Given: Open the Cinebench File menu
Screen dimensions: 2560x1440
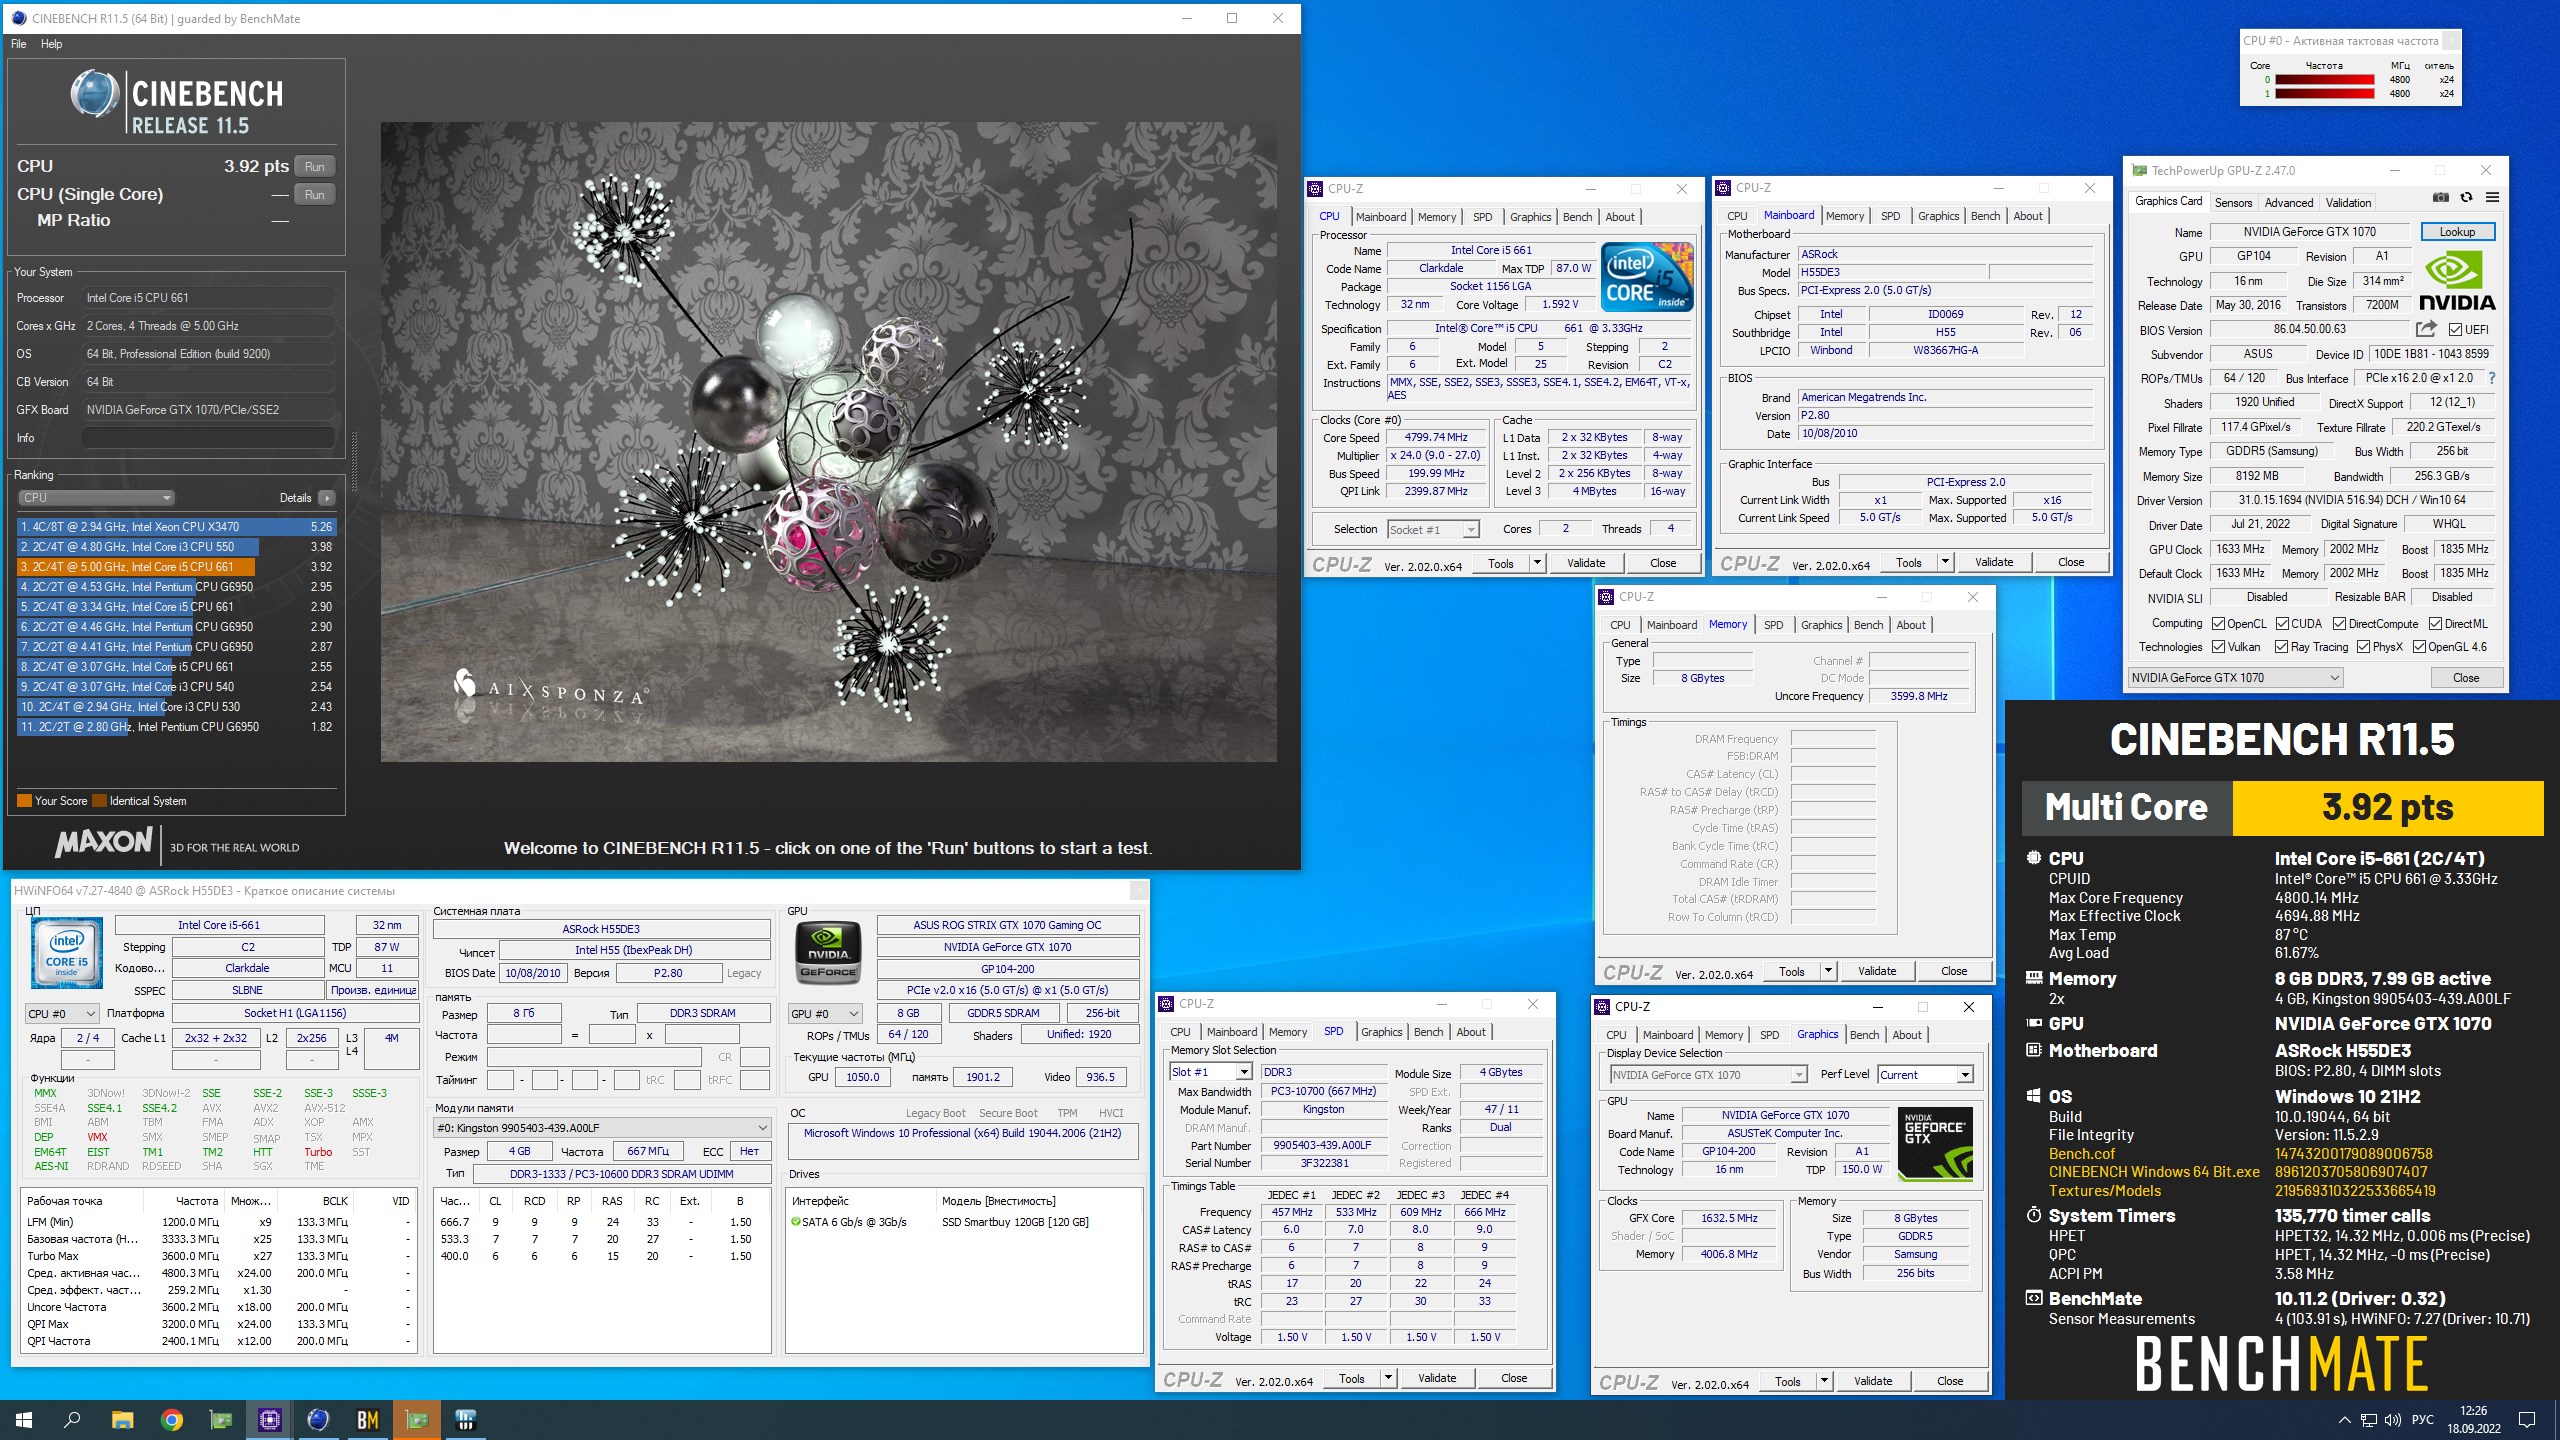Looking at the screenshot, I should (19, 44).
